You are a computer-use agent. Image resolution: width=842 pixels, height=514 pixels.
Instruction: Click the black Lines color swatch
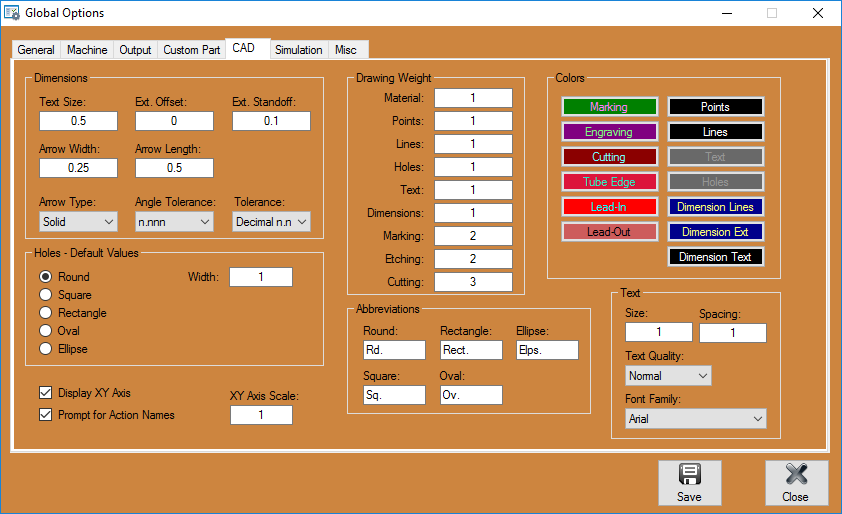716,132
